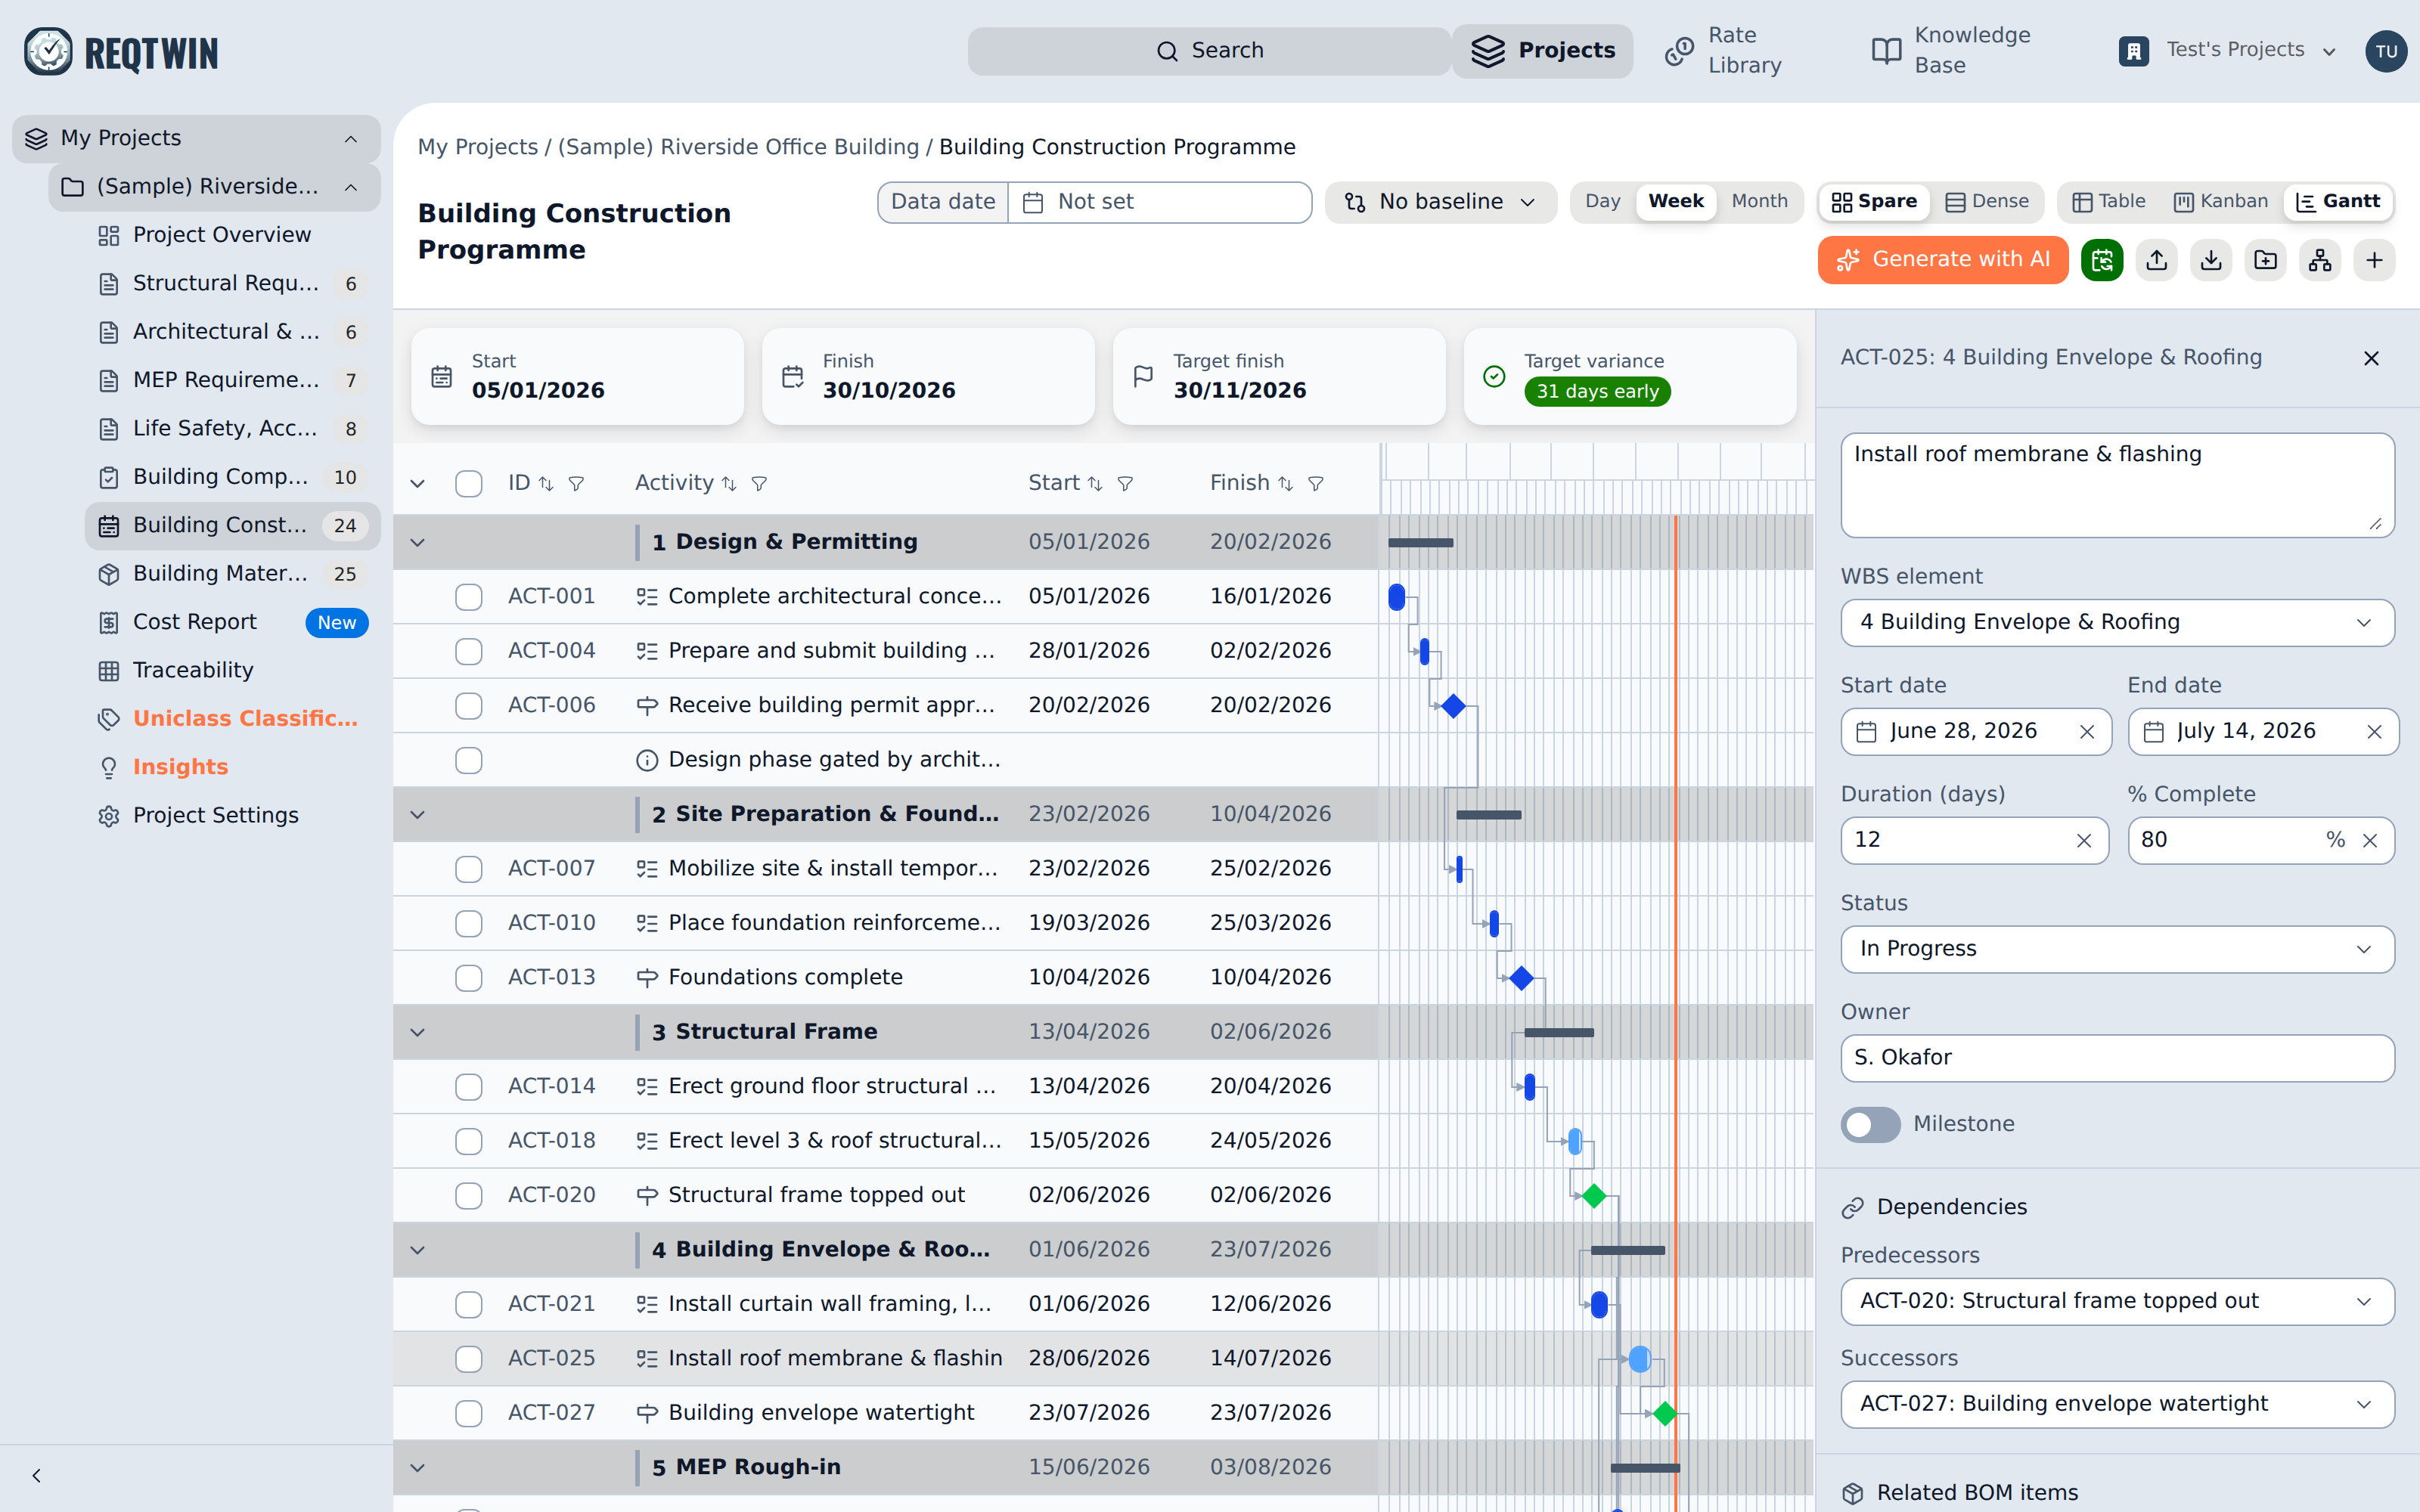Click the Search field

click(x=1209, y=51)
